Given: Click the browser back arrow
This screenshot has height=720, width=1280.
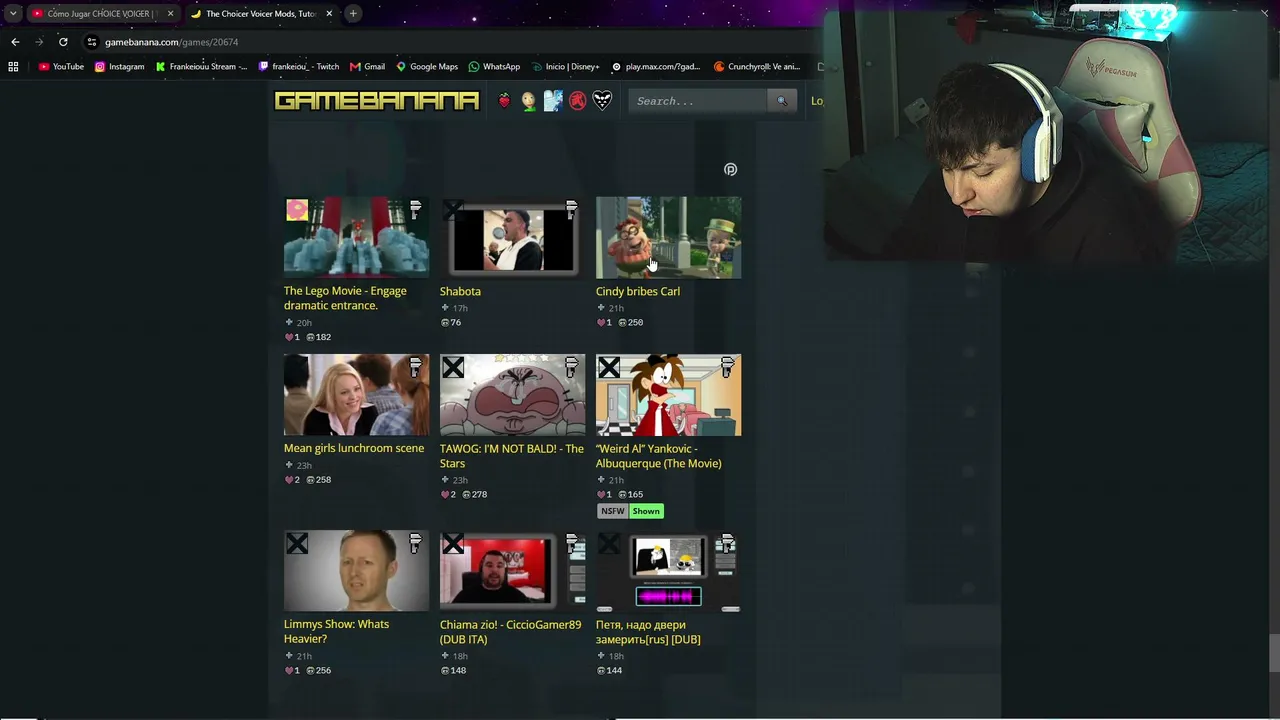Looking at the screenshot, I should 15,42.
